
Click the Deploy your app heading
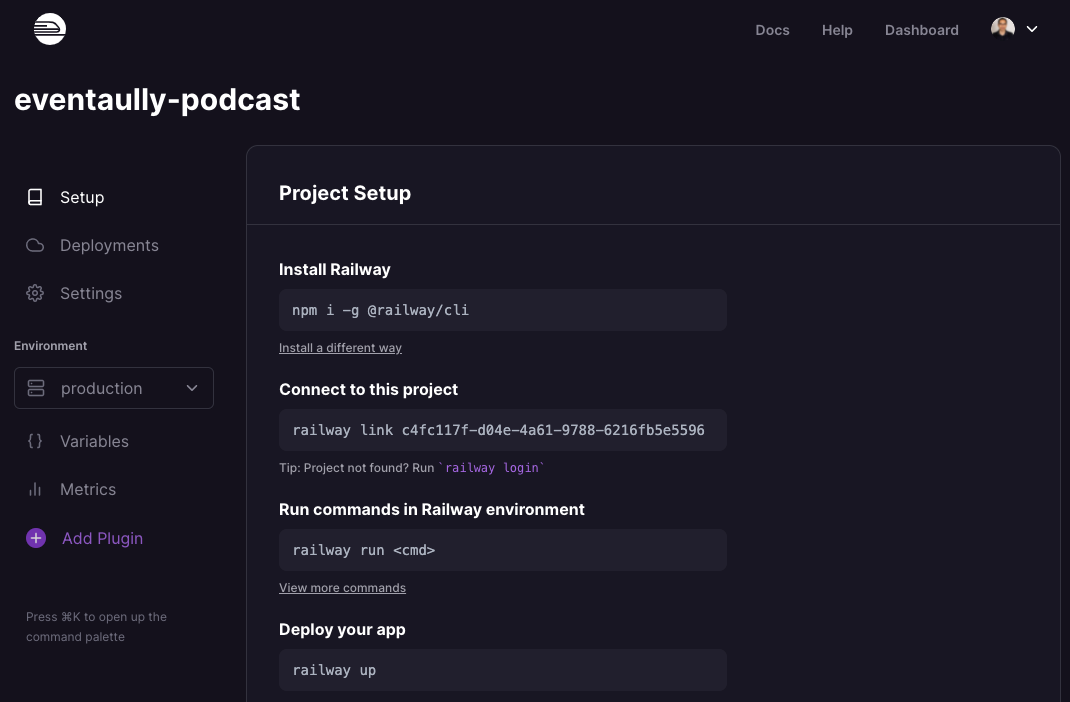tap(343, 630)
